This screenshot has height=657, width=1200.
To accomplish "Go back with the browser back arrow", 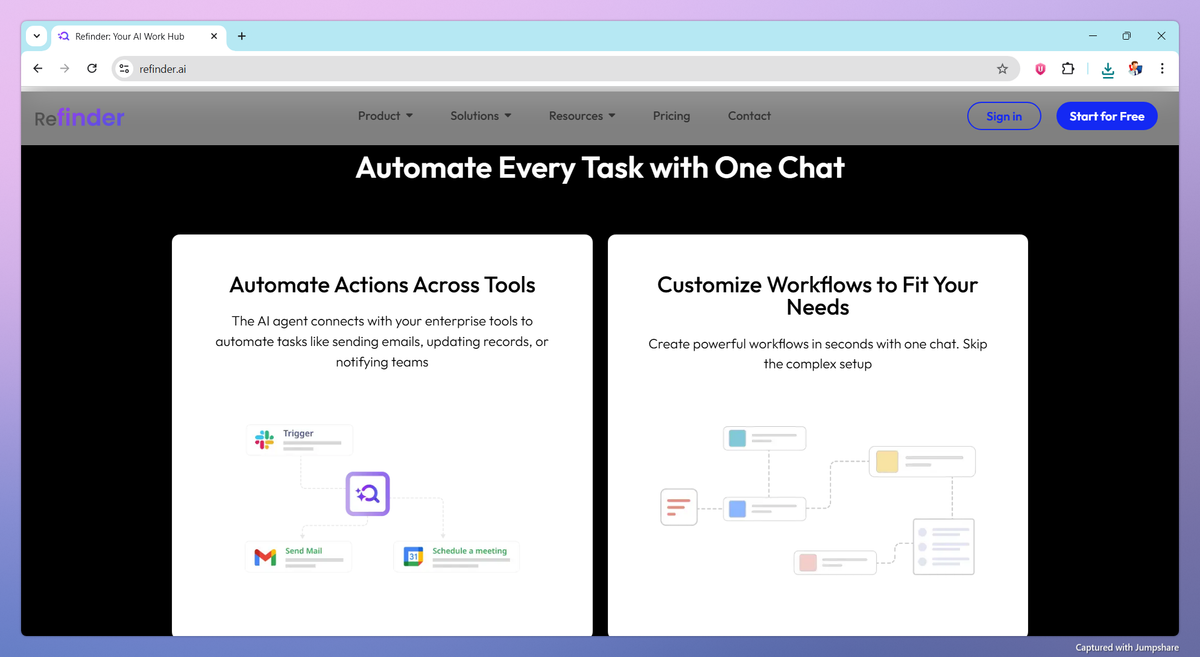I will point(38,69).
